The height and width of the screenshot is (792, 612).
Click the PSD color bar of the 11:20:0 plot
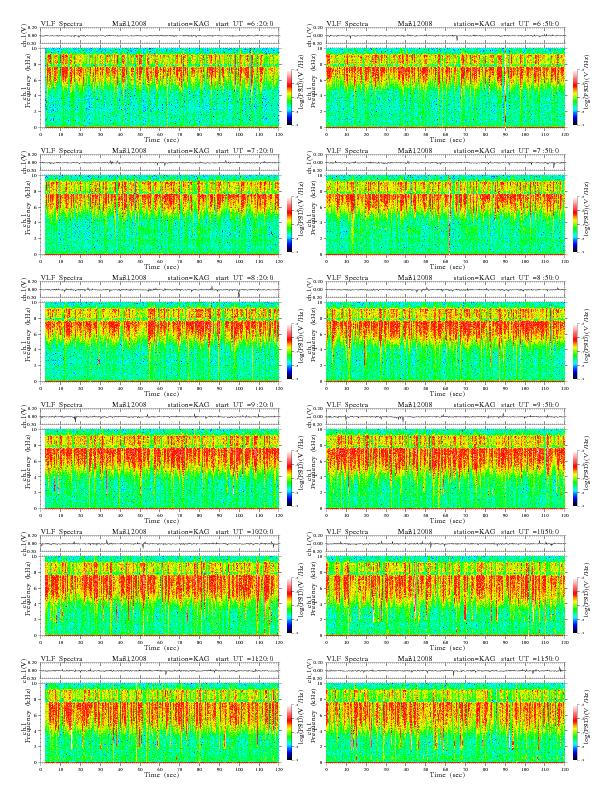click(289, 732)
